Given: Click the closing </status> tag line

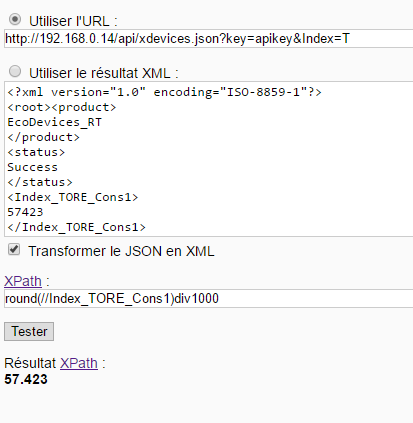Looking at the screenshot, I should (40, 182).
